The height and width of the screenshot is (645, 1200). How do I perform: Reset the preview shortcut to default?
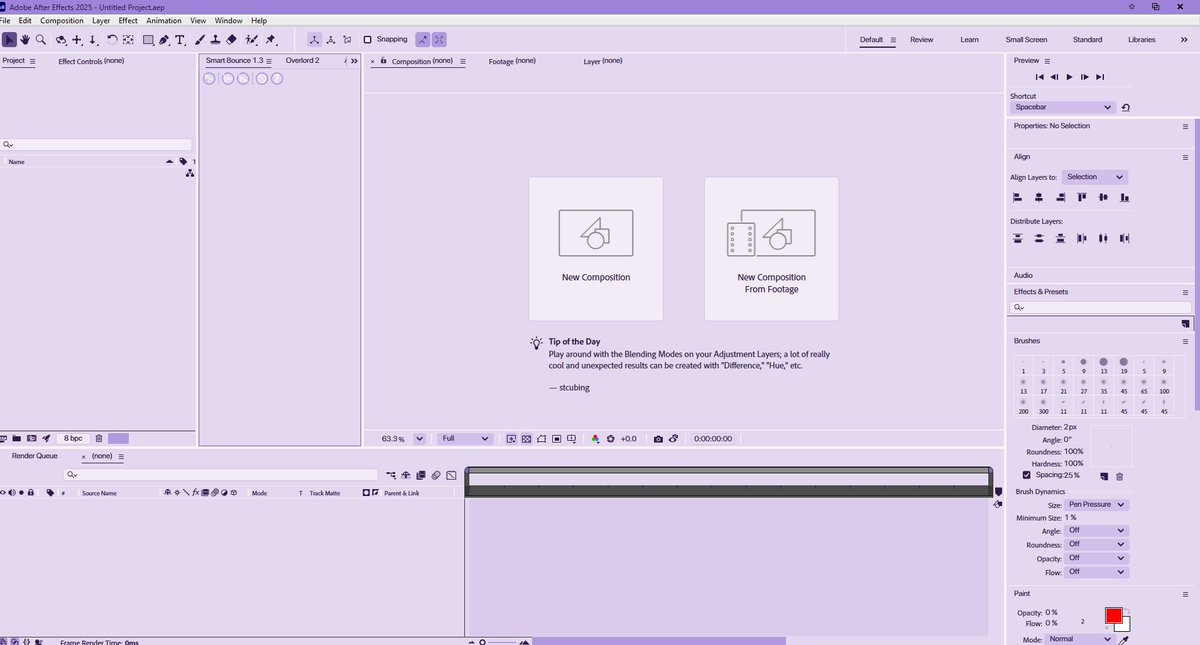(1126, 107)
